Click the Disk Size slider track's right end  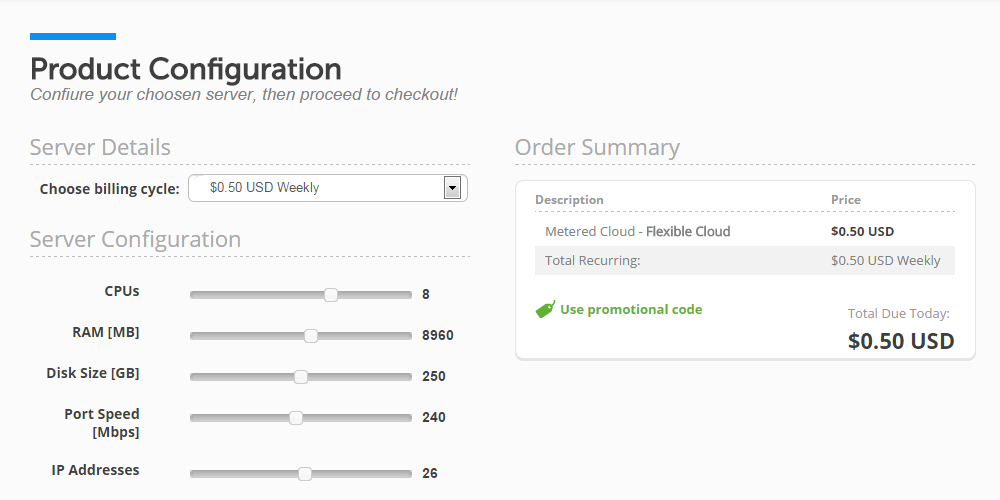click(408, 377)
